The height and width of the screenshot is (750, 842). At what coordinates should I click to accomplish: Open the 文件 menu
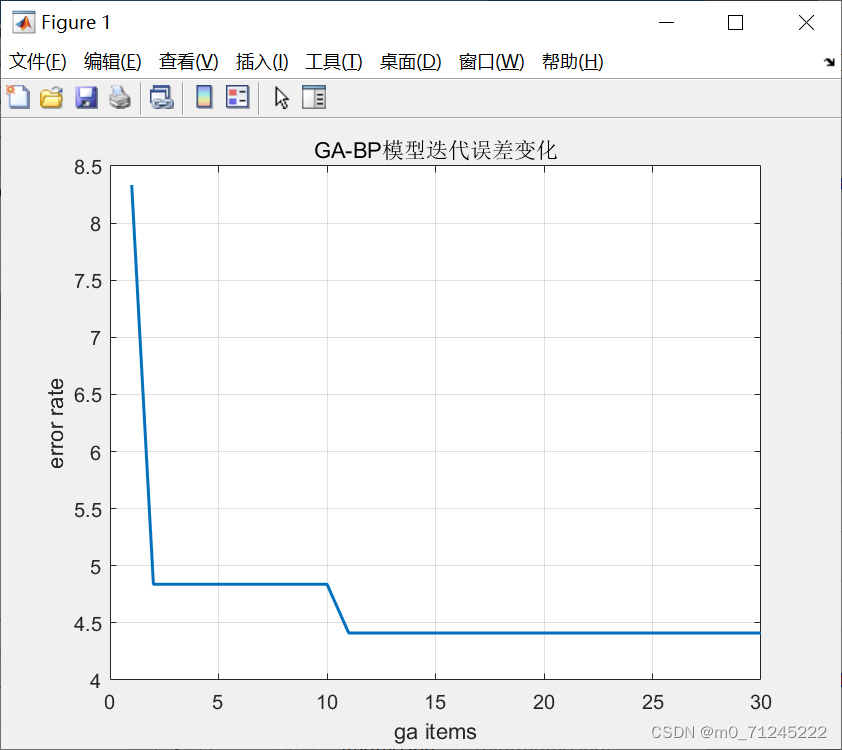[x=38, y=61]
